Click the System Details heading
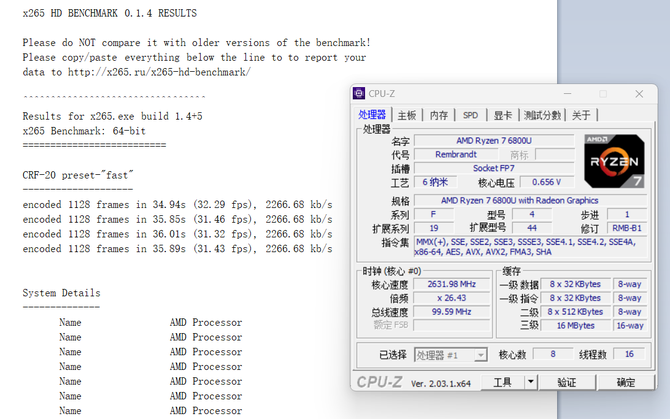670x419 pixels. tap(62, 293)
